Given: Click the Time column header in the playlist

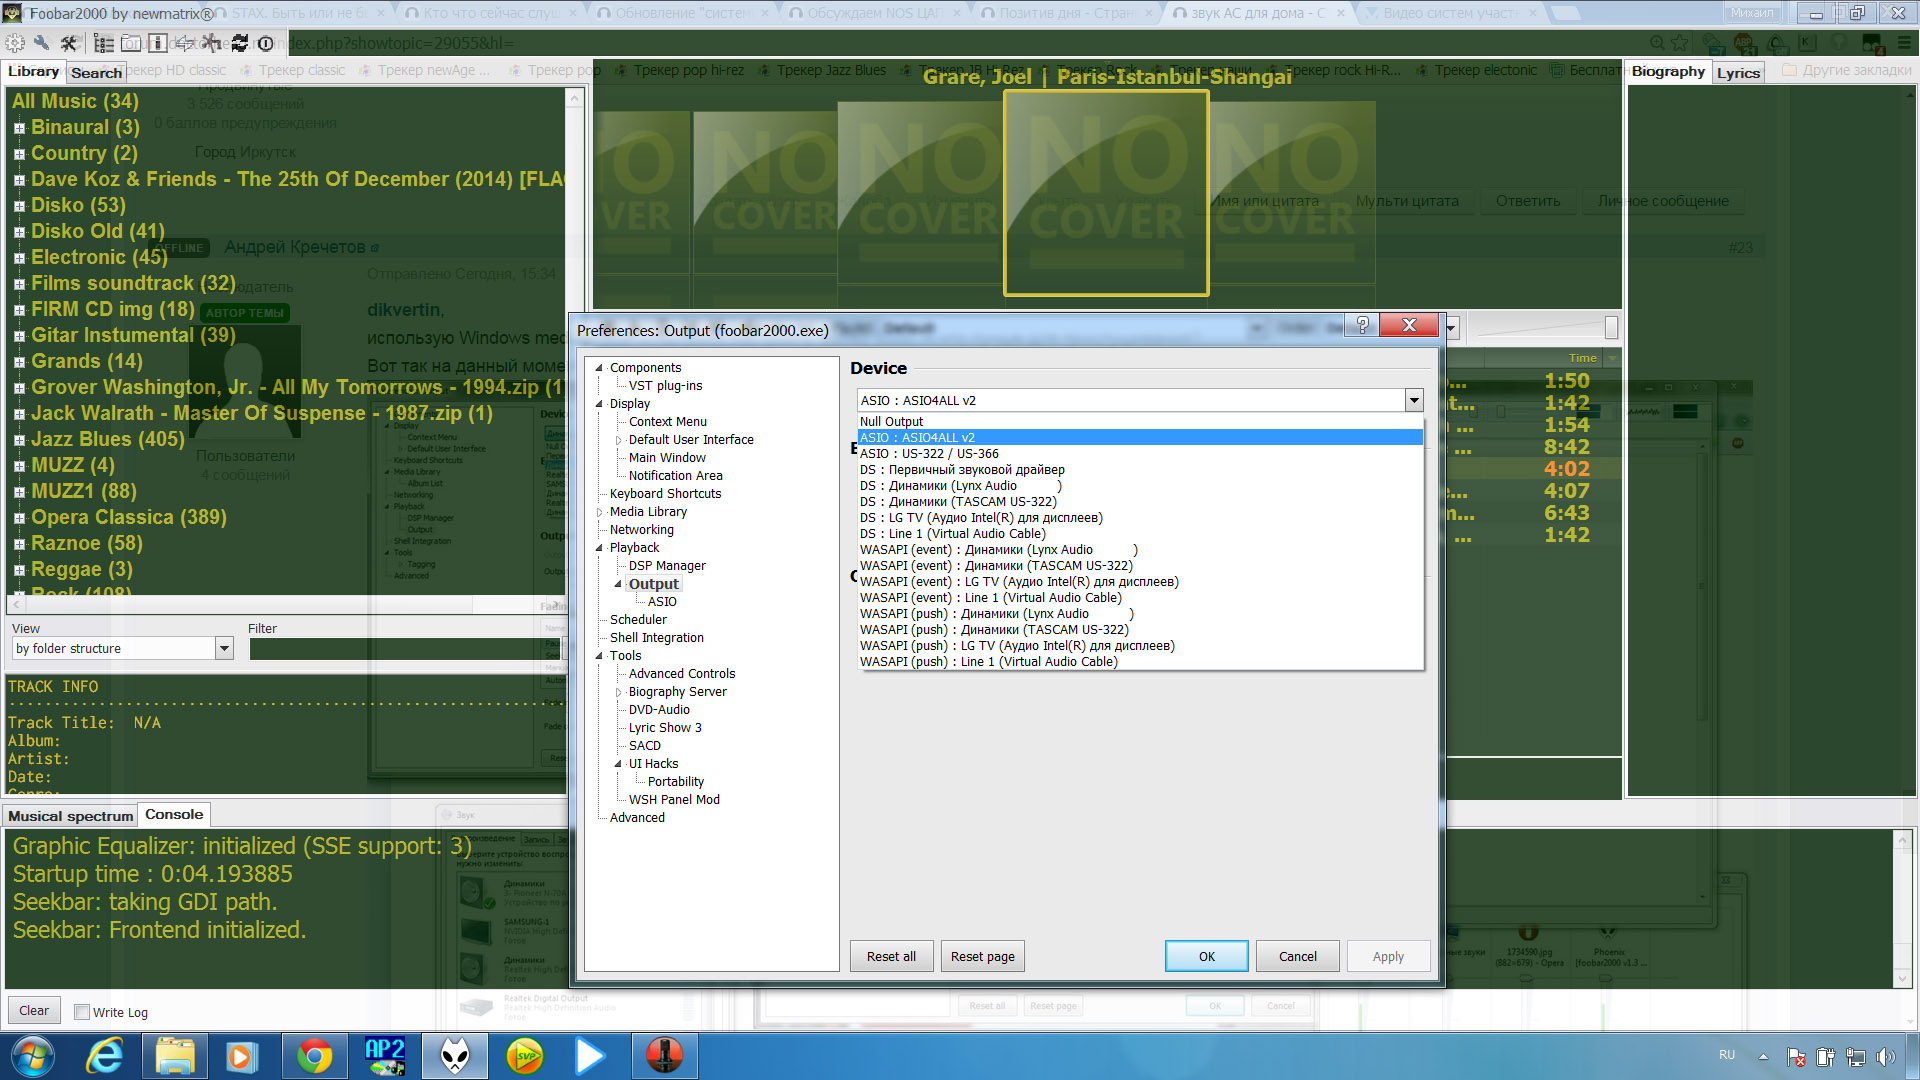Looking at the screenshot, I should point(1582,358).
